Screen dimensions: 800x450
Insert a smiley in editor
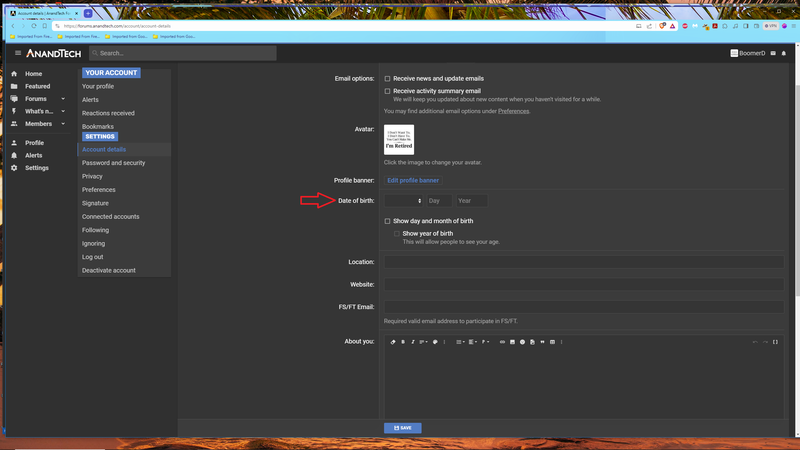pos(522,342)
